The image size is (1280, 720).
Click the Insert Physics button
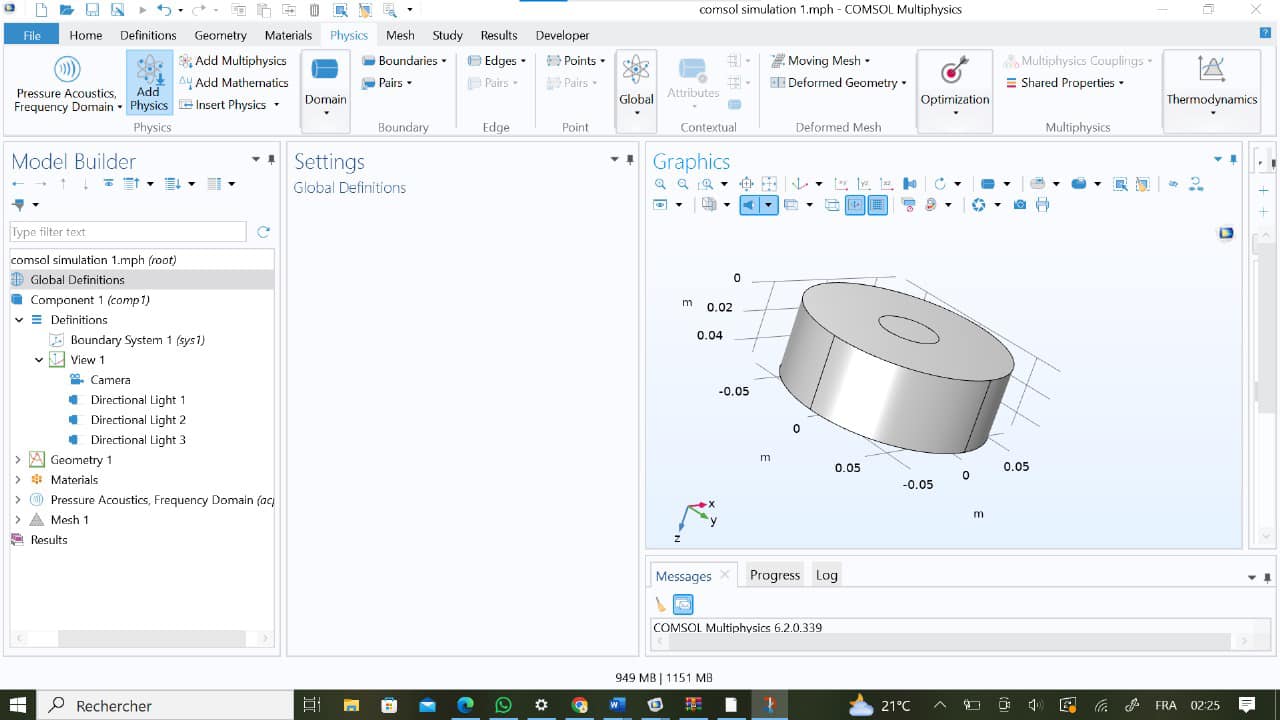(x=230, y=105)
